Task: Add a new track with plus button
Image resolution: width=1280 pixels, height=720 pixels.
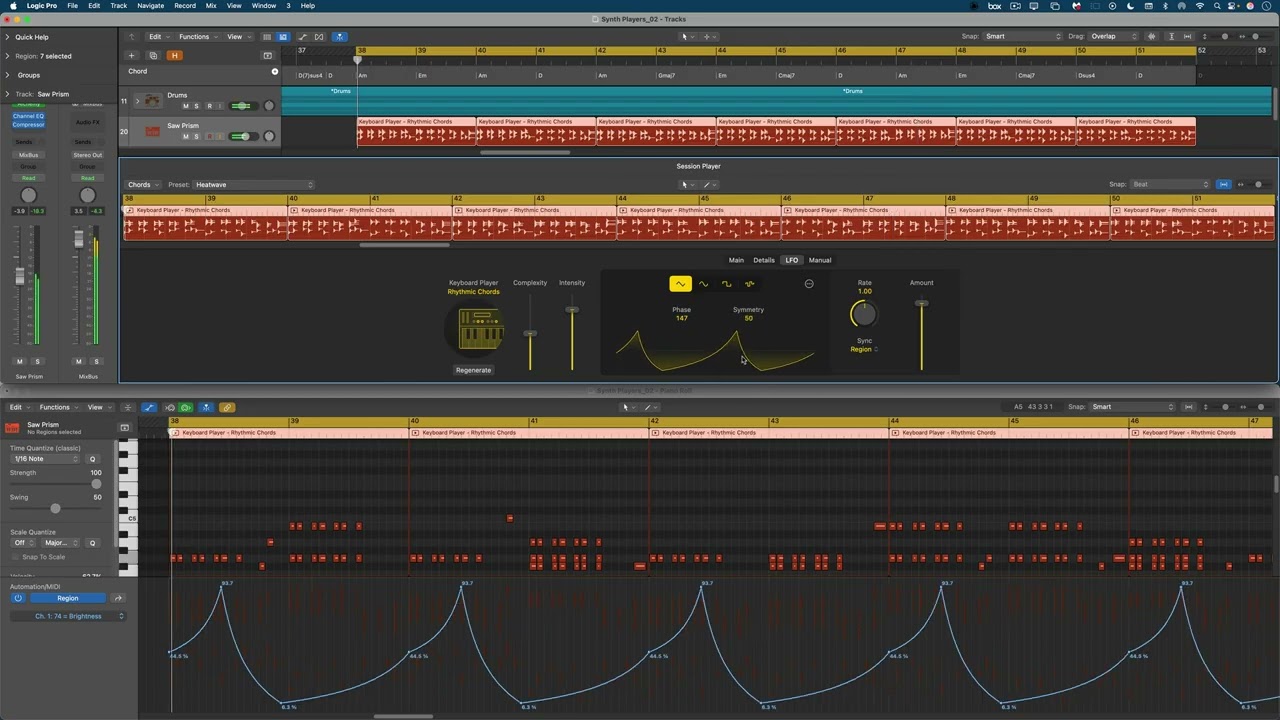Action: click(131, 55)
